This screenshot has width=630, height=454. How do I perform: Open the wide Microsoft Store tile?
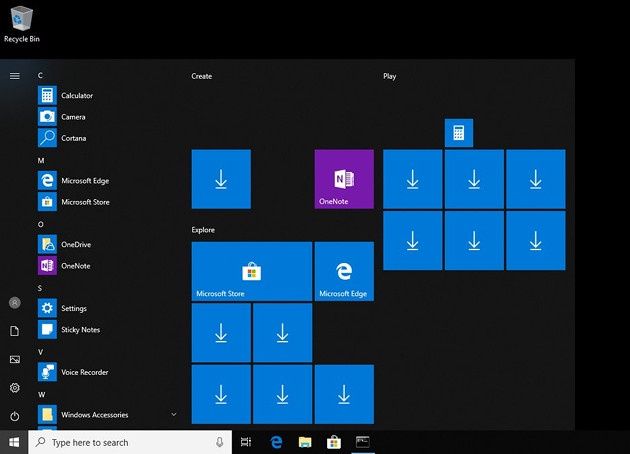252,271
